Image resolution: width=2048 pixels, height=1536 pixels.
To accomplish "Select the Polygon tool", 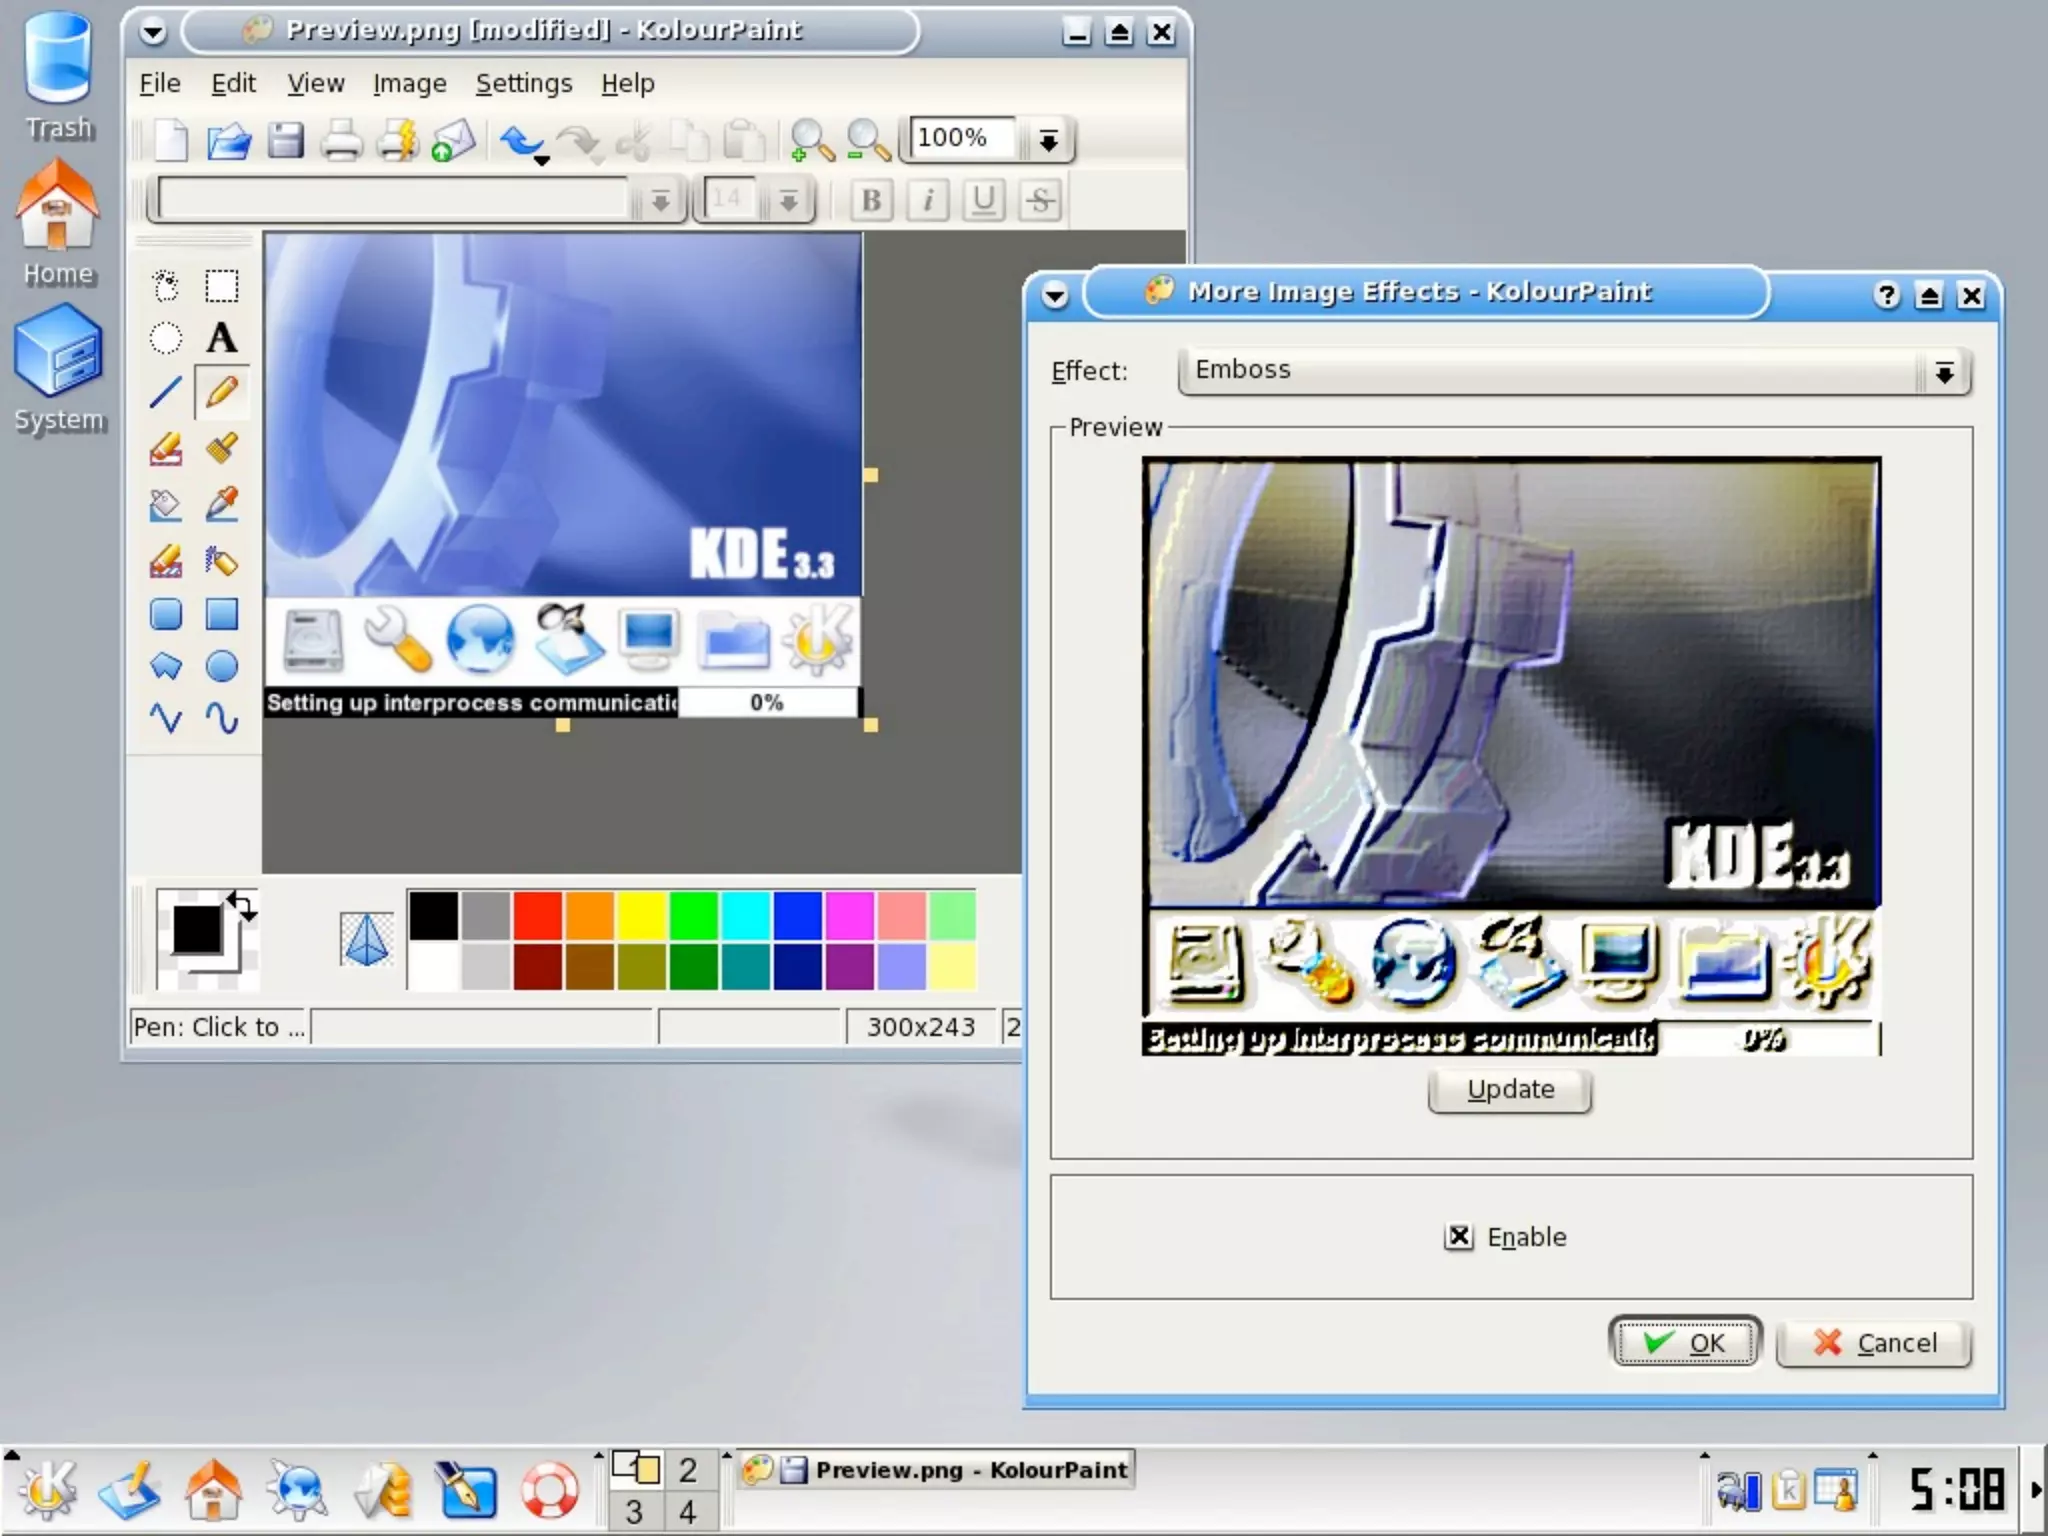I will tap(166, 666).
